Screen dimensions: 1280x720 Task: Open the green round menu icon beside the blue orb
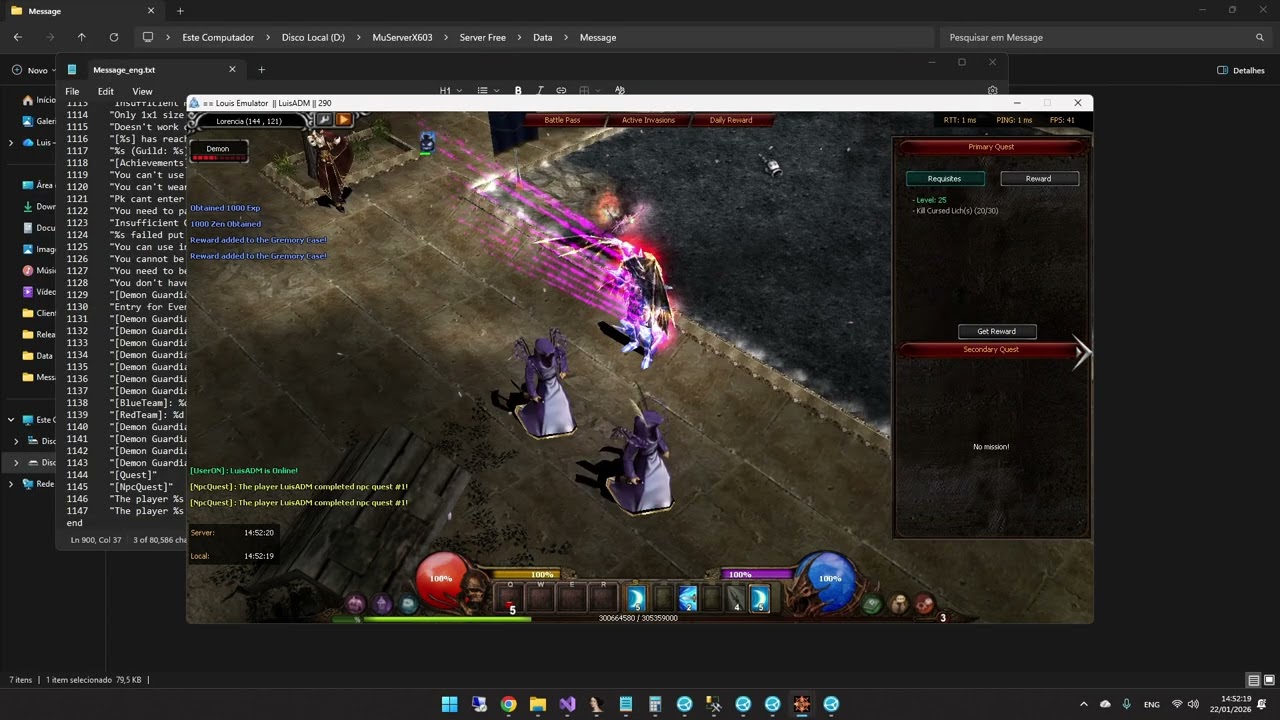(872, 603)
